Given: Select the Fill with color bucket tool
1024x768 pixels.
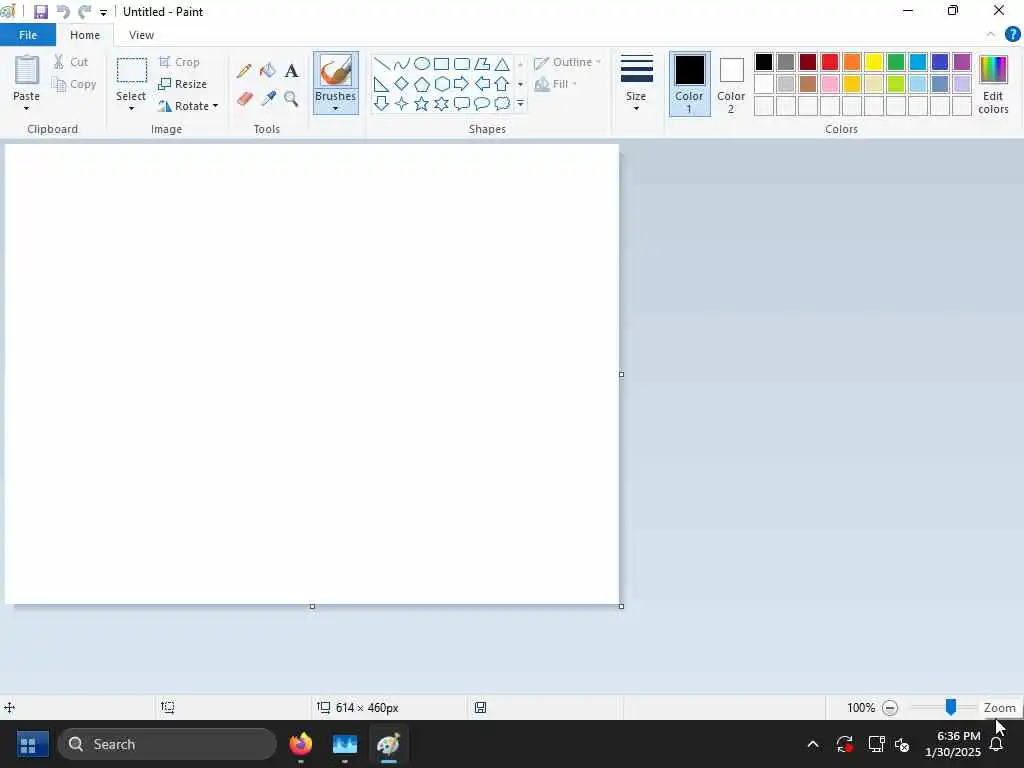Looking at the screenshot, I should point(268,71).
